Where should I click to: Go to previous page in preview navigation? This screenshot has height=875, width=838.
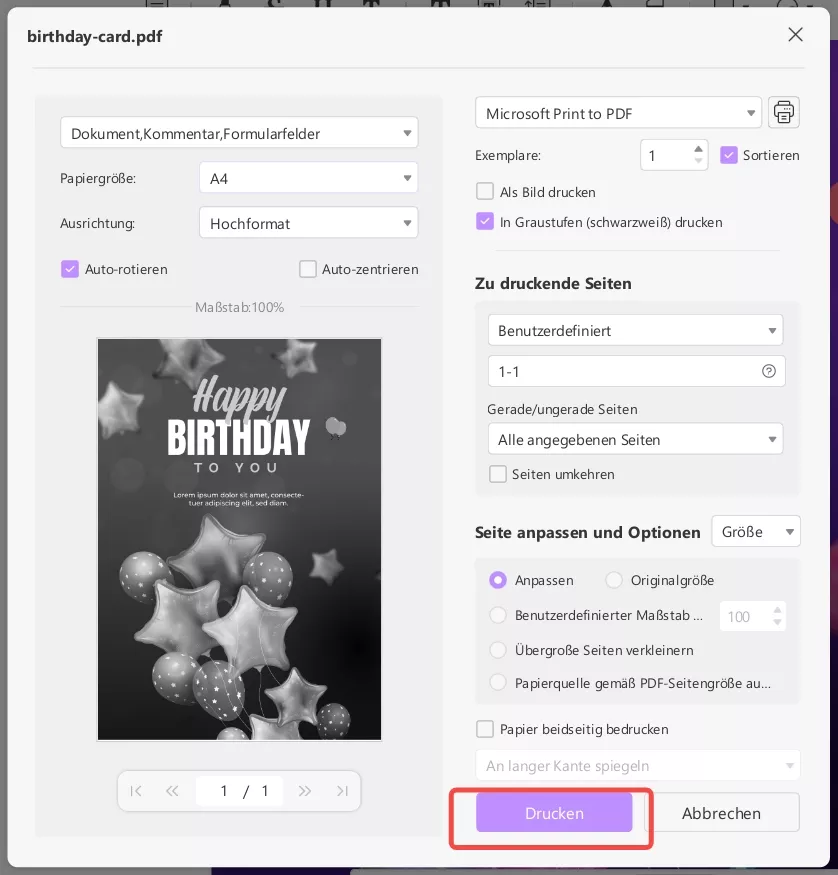click(172, 791)
